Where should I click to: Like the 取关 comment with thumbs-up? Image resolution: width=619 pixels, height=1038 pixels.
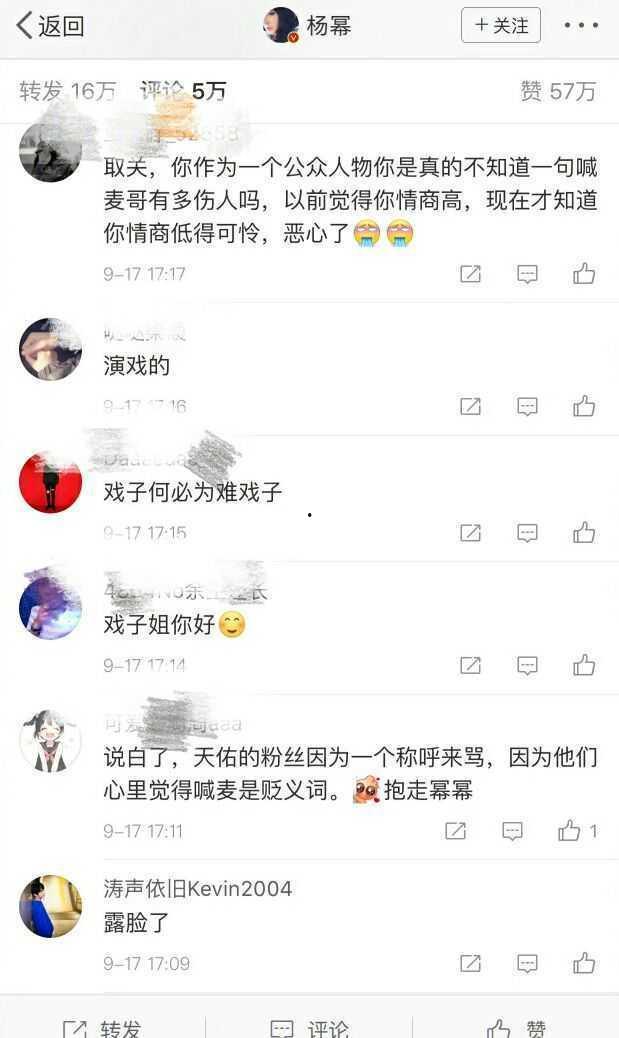pos(584,273)
